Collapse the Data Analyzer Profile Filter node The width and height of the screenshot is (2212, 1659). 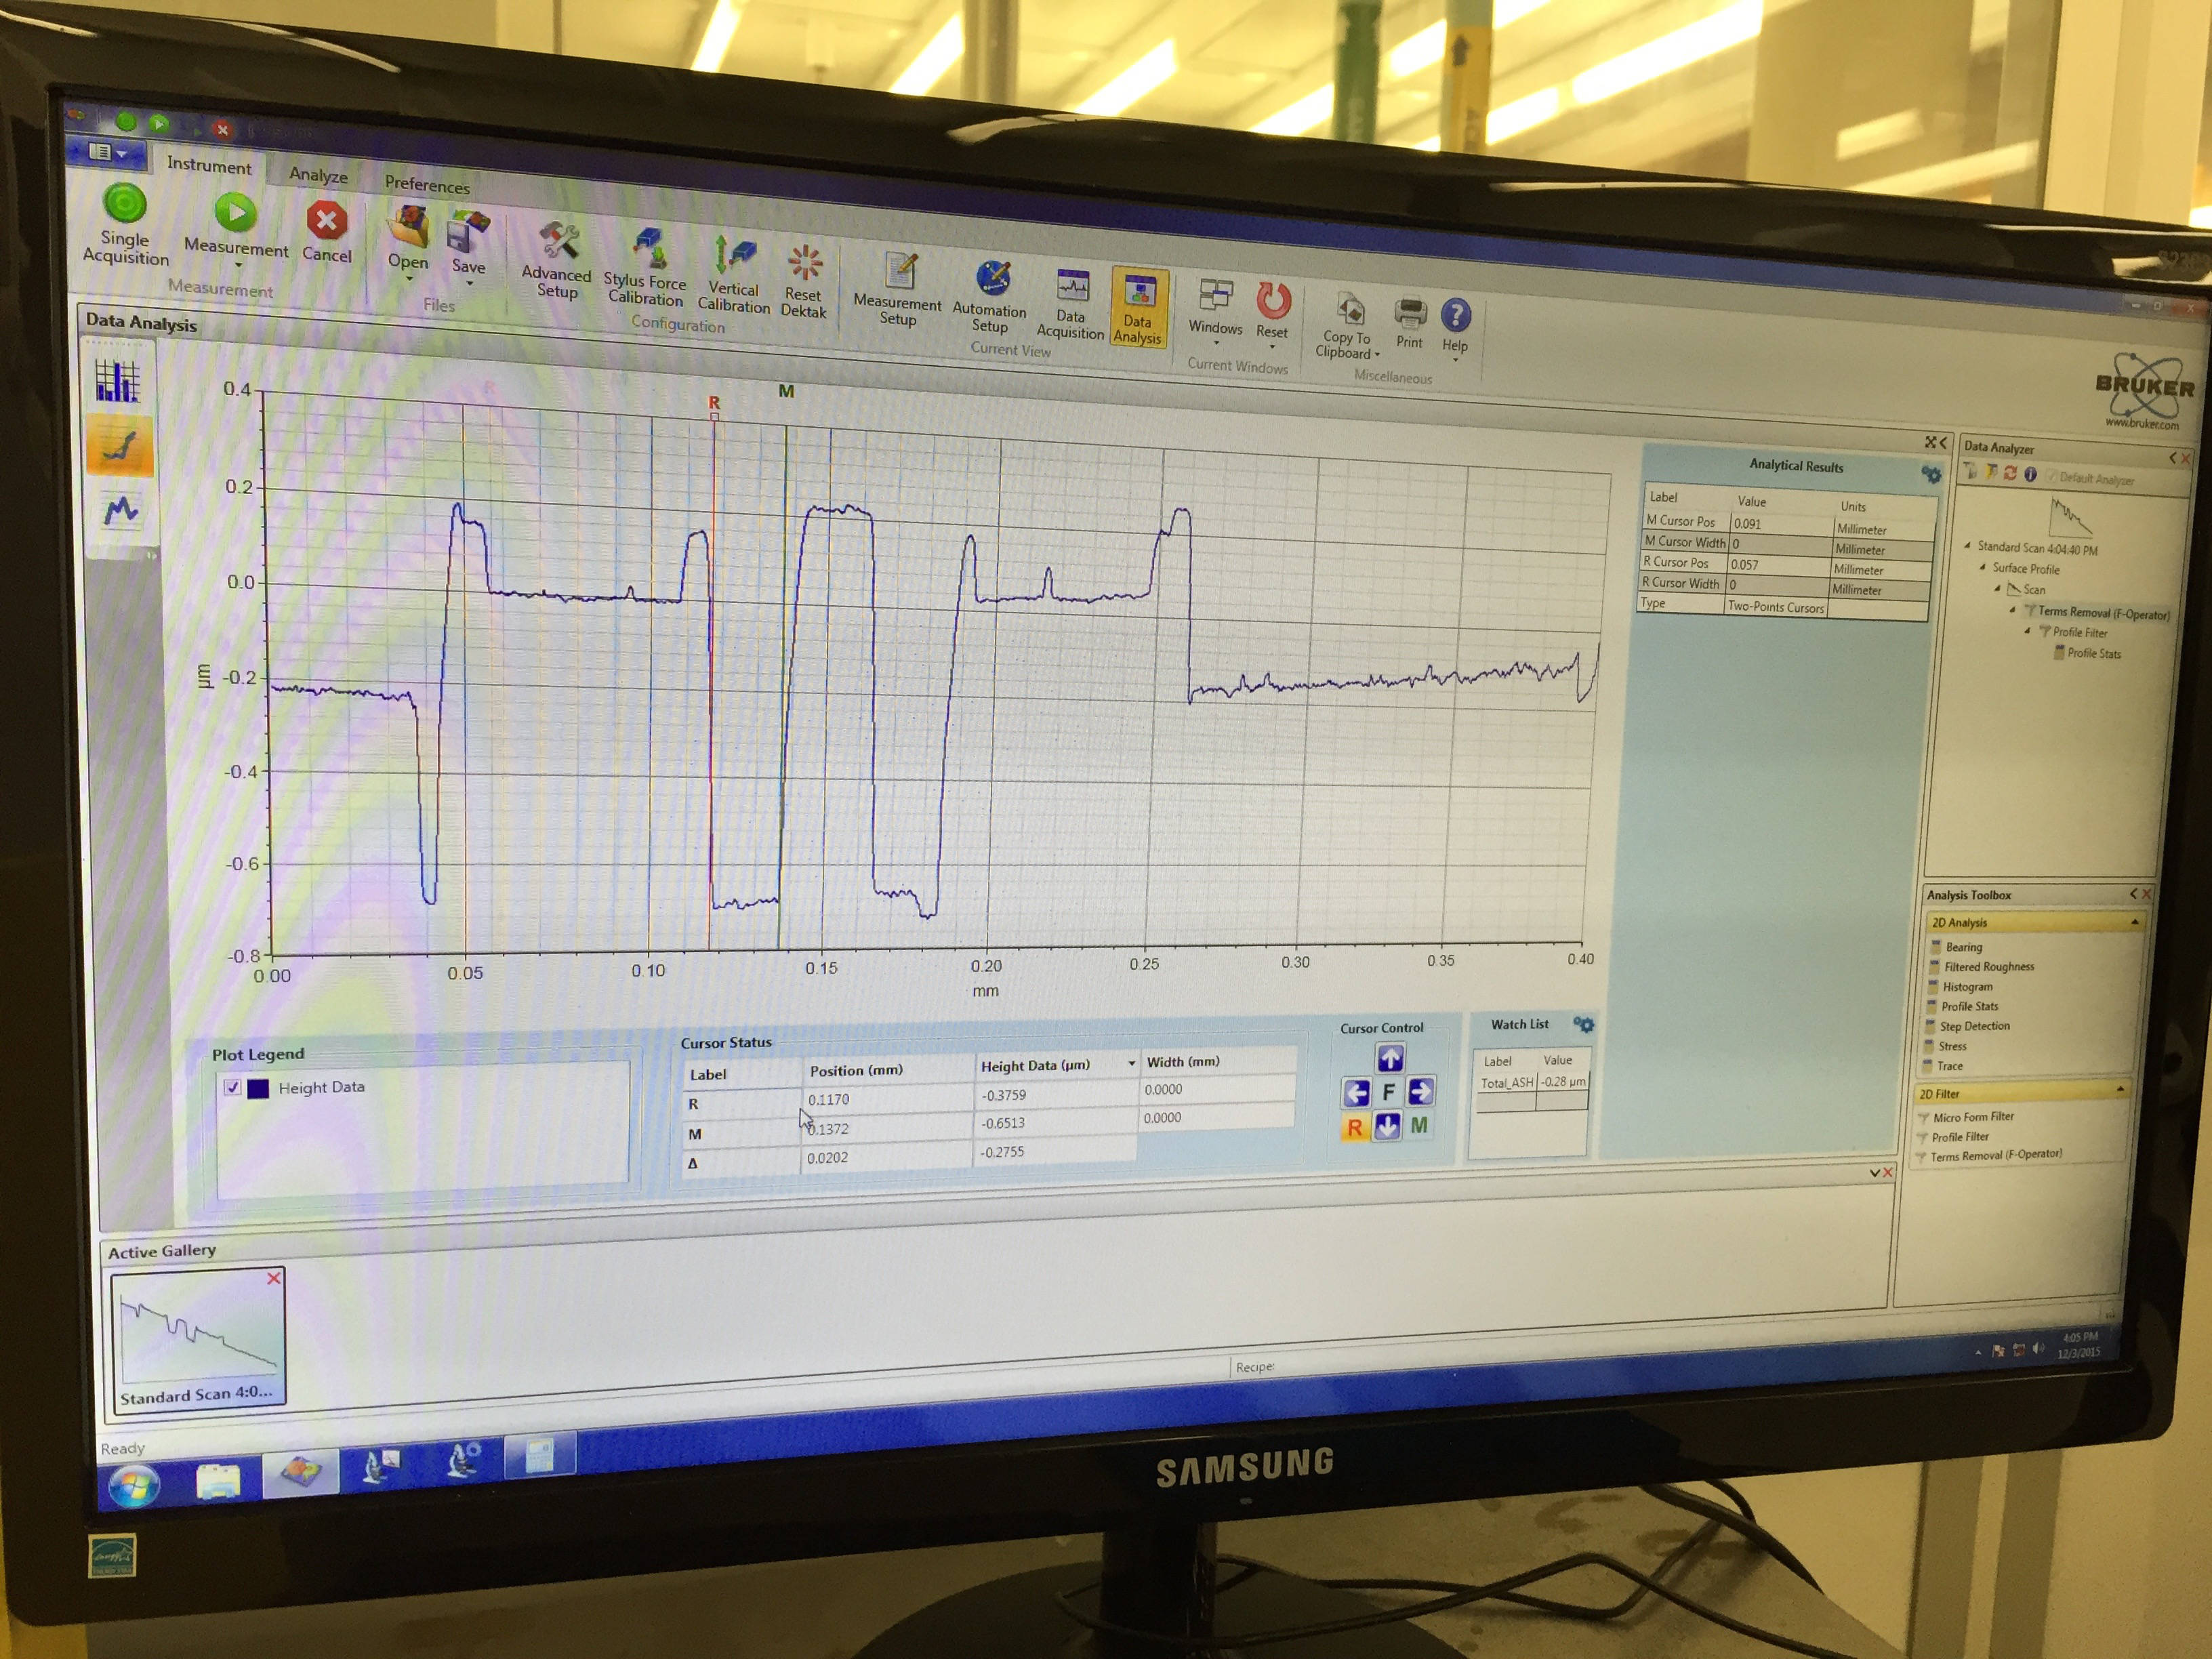[x=2028, y=630]
